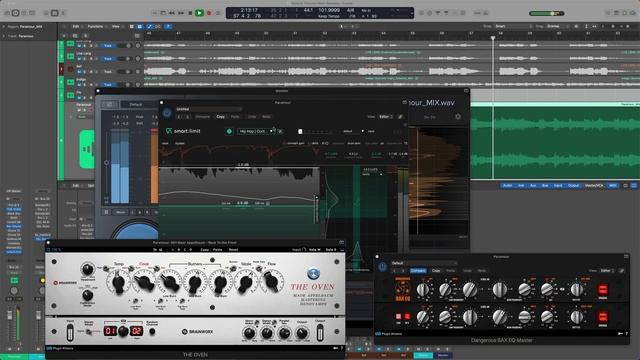The height and width of the screenshot is (360, 640).
Task: Toggle the Dangerous BAX EQ power button
Action: pyautogui.click(x=382, y=267)
